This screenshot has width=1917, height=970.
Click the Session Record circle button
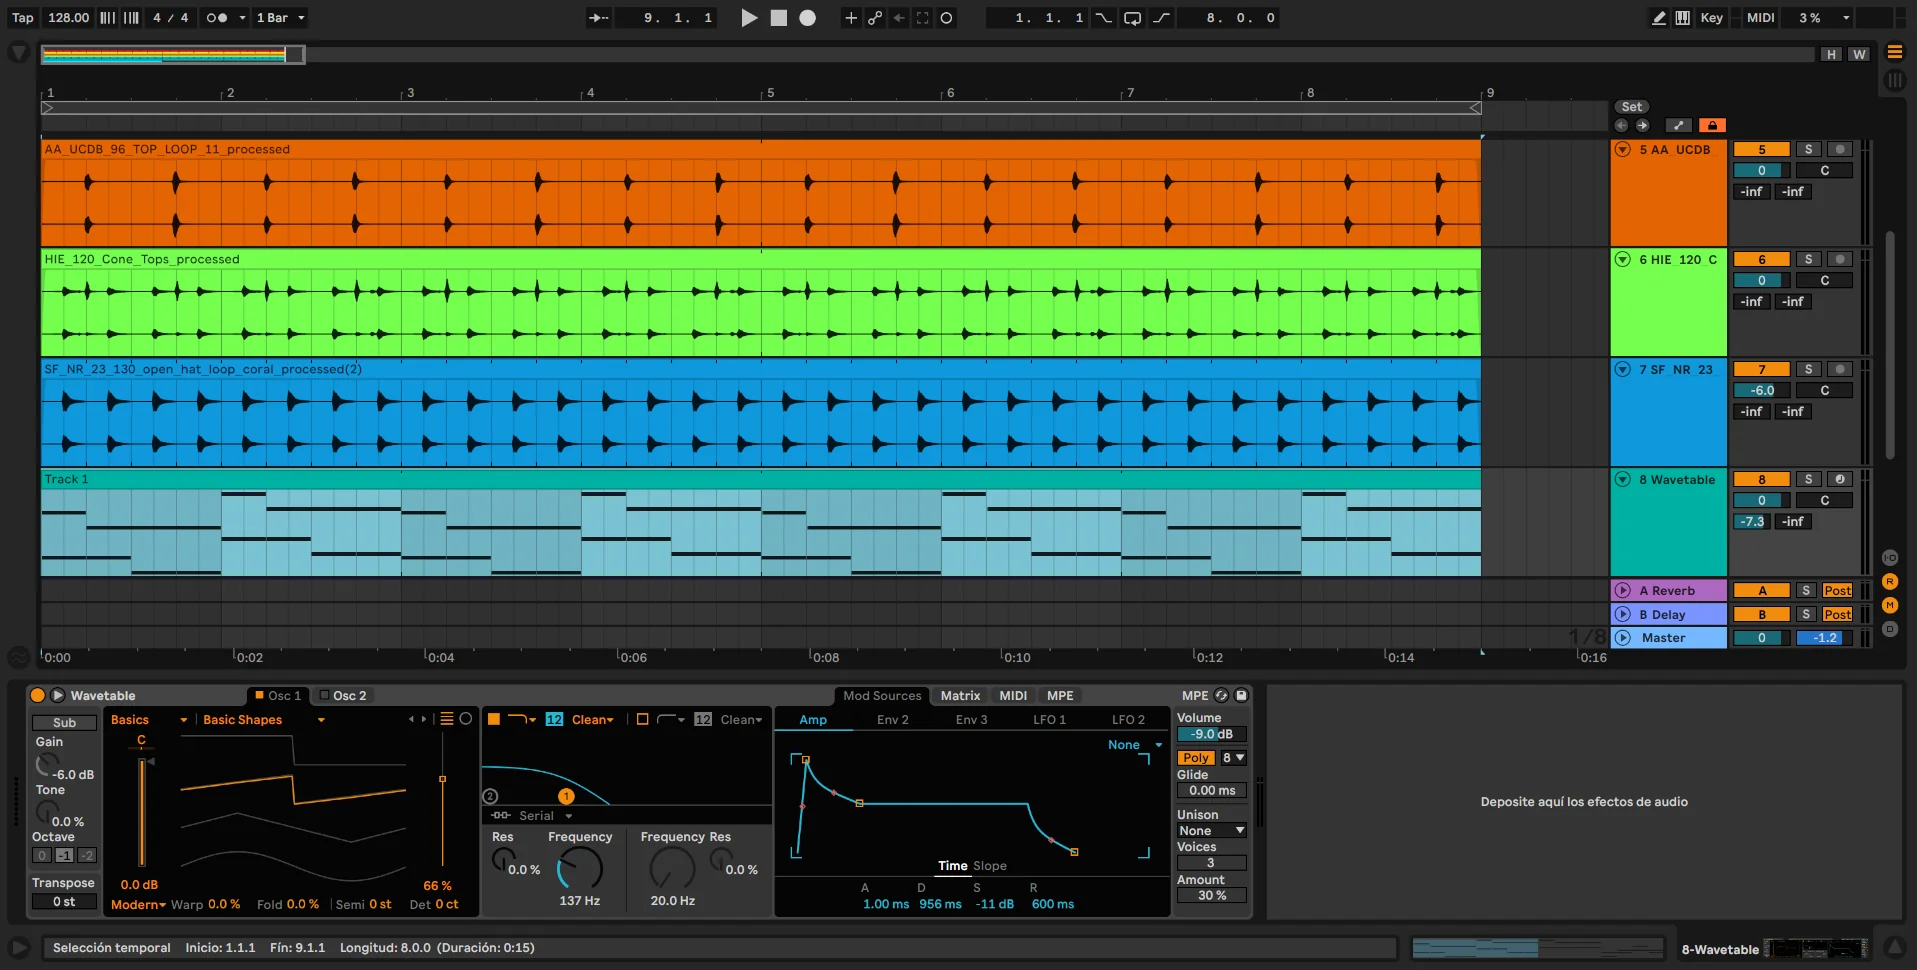pos(946,18)
